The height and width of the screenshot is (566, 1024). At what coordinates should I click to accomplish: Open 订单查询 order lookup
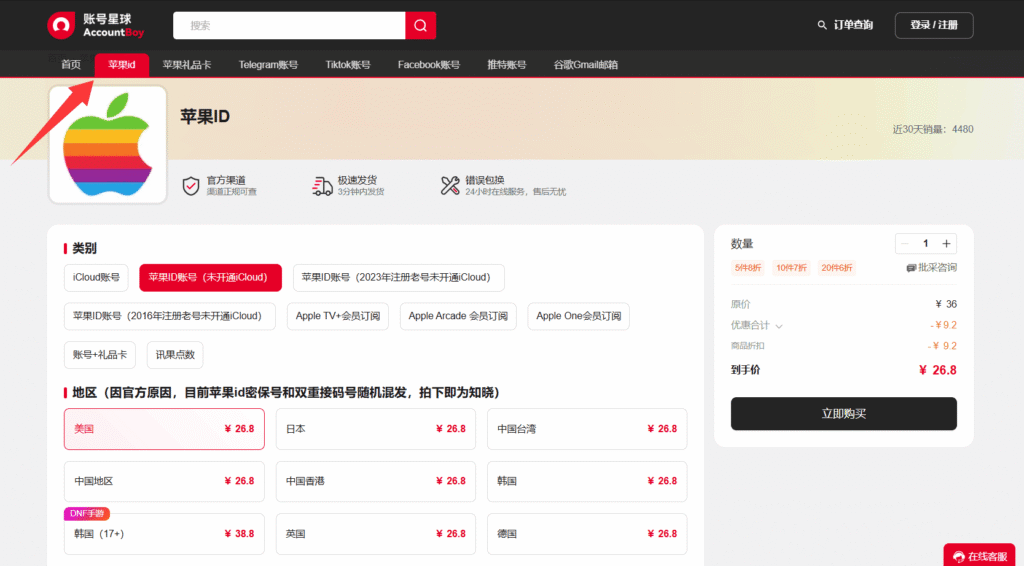point(845,25)
